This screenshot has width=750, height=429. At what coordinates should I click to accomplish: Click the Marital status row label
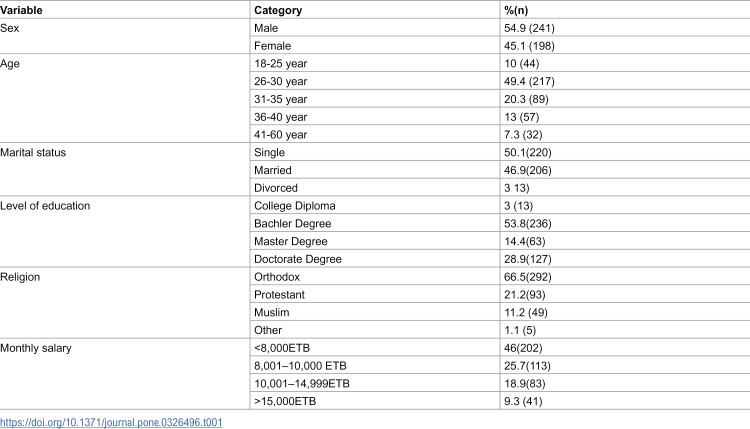click(x=33, y=153)
